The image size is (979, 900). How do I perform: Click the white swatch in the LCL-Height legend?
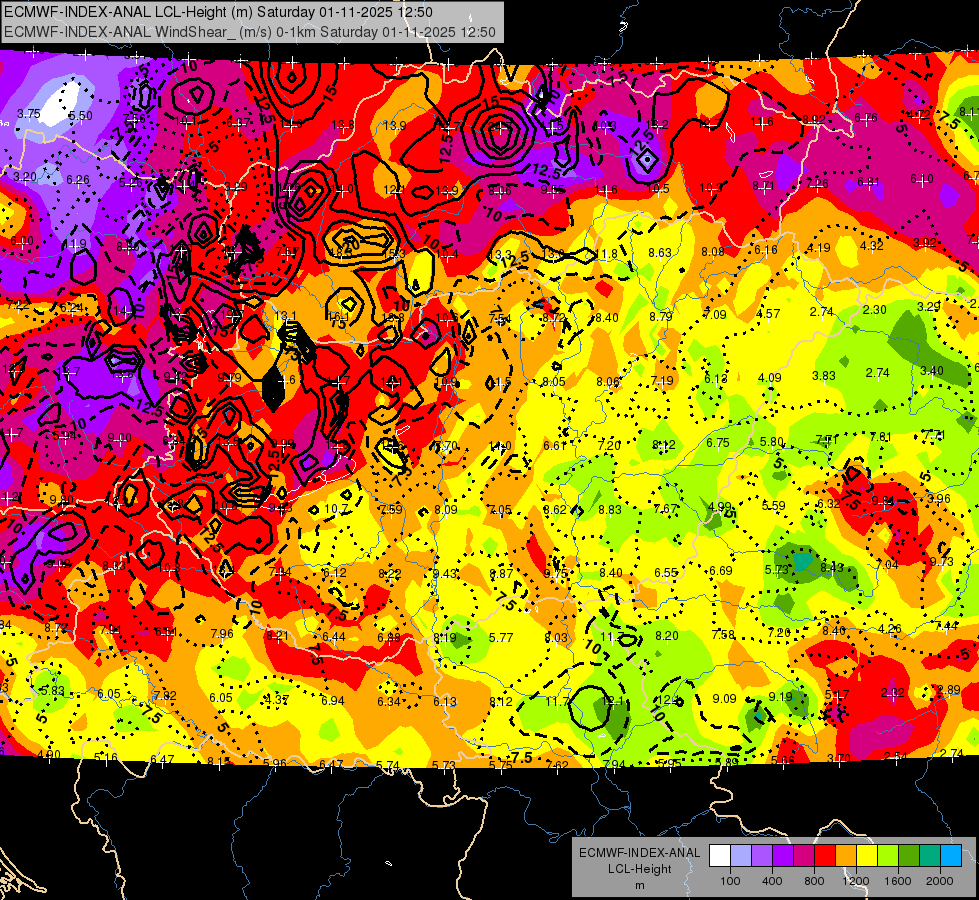tap(720, 856)
